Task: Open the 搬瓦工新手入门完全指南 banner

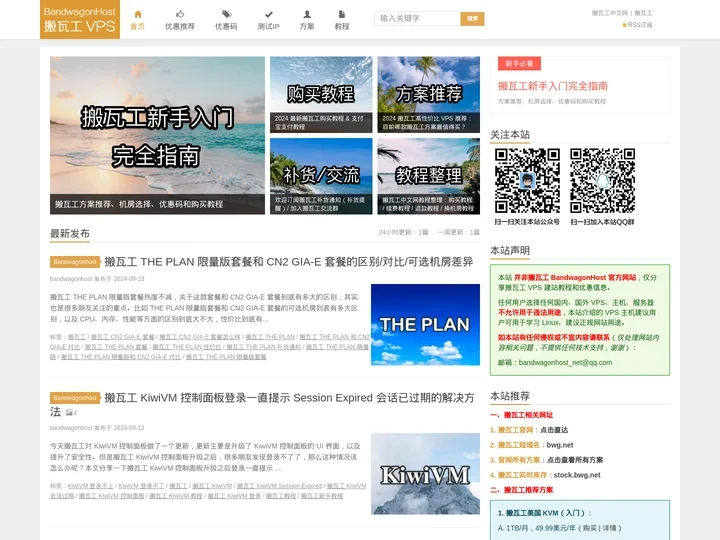Action: point(158,135)
